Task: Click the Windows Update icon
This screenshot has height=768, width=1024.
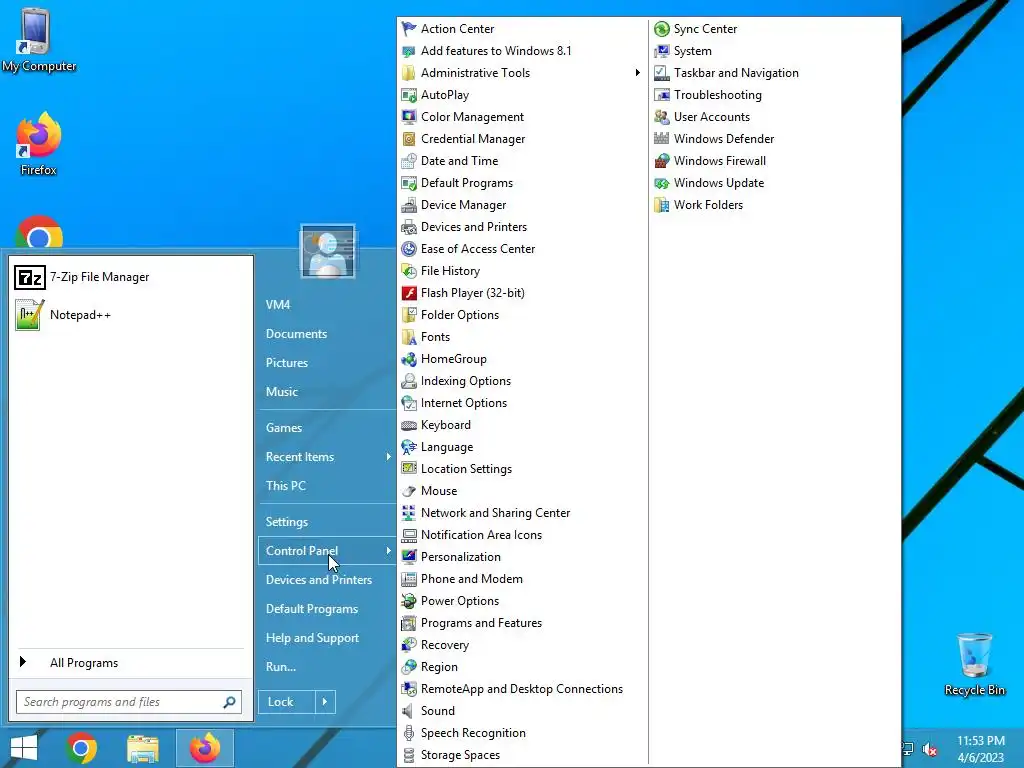Action: click(662, 183)
